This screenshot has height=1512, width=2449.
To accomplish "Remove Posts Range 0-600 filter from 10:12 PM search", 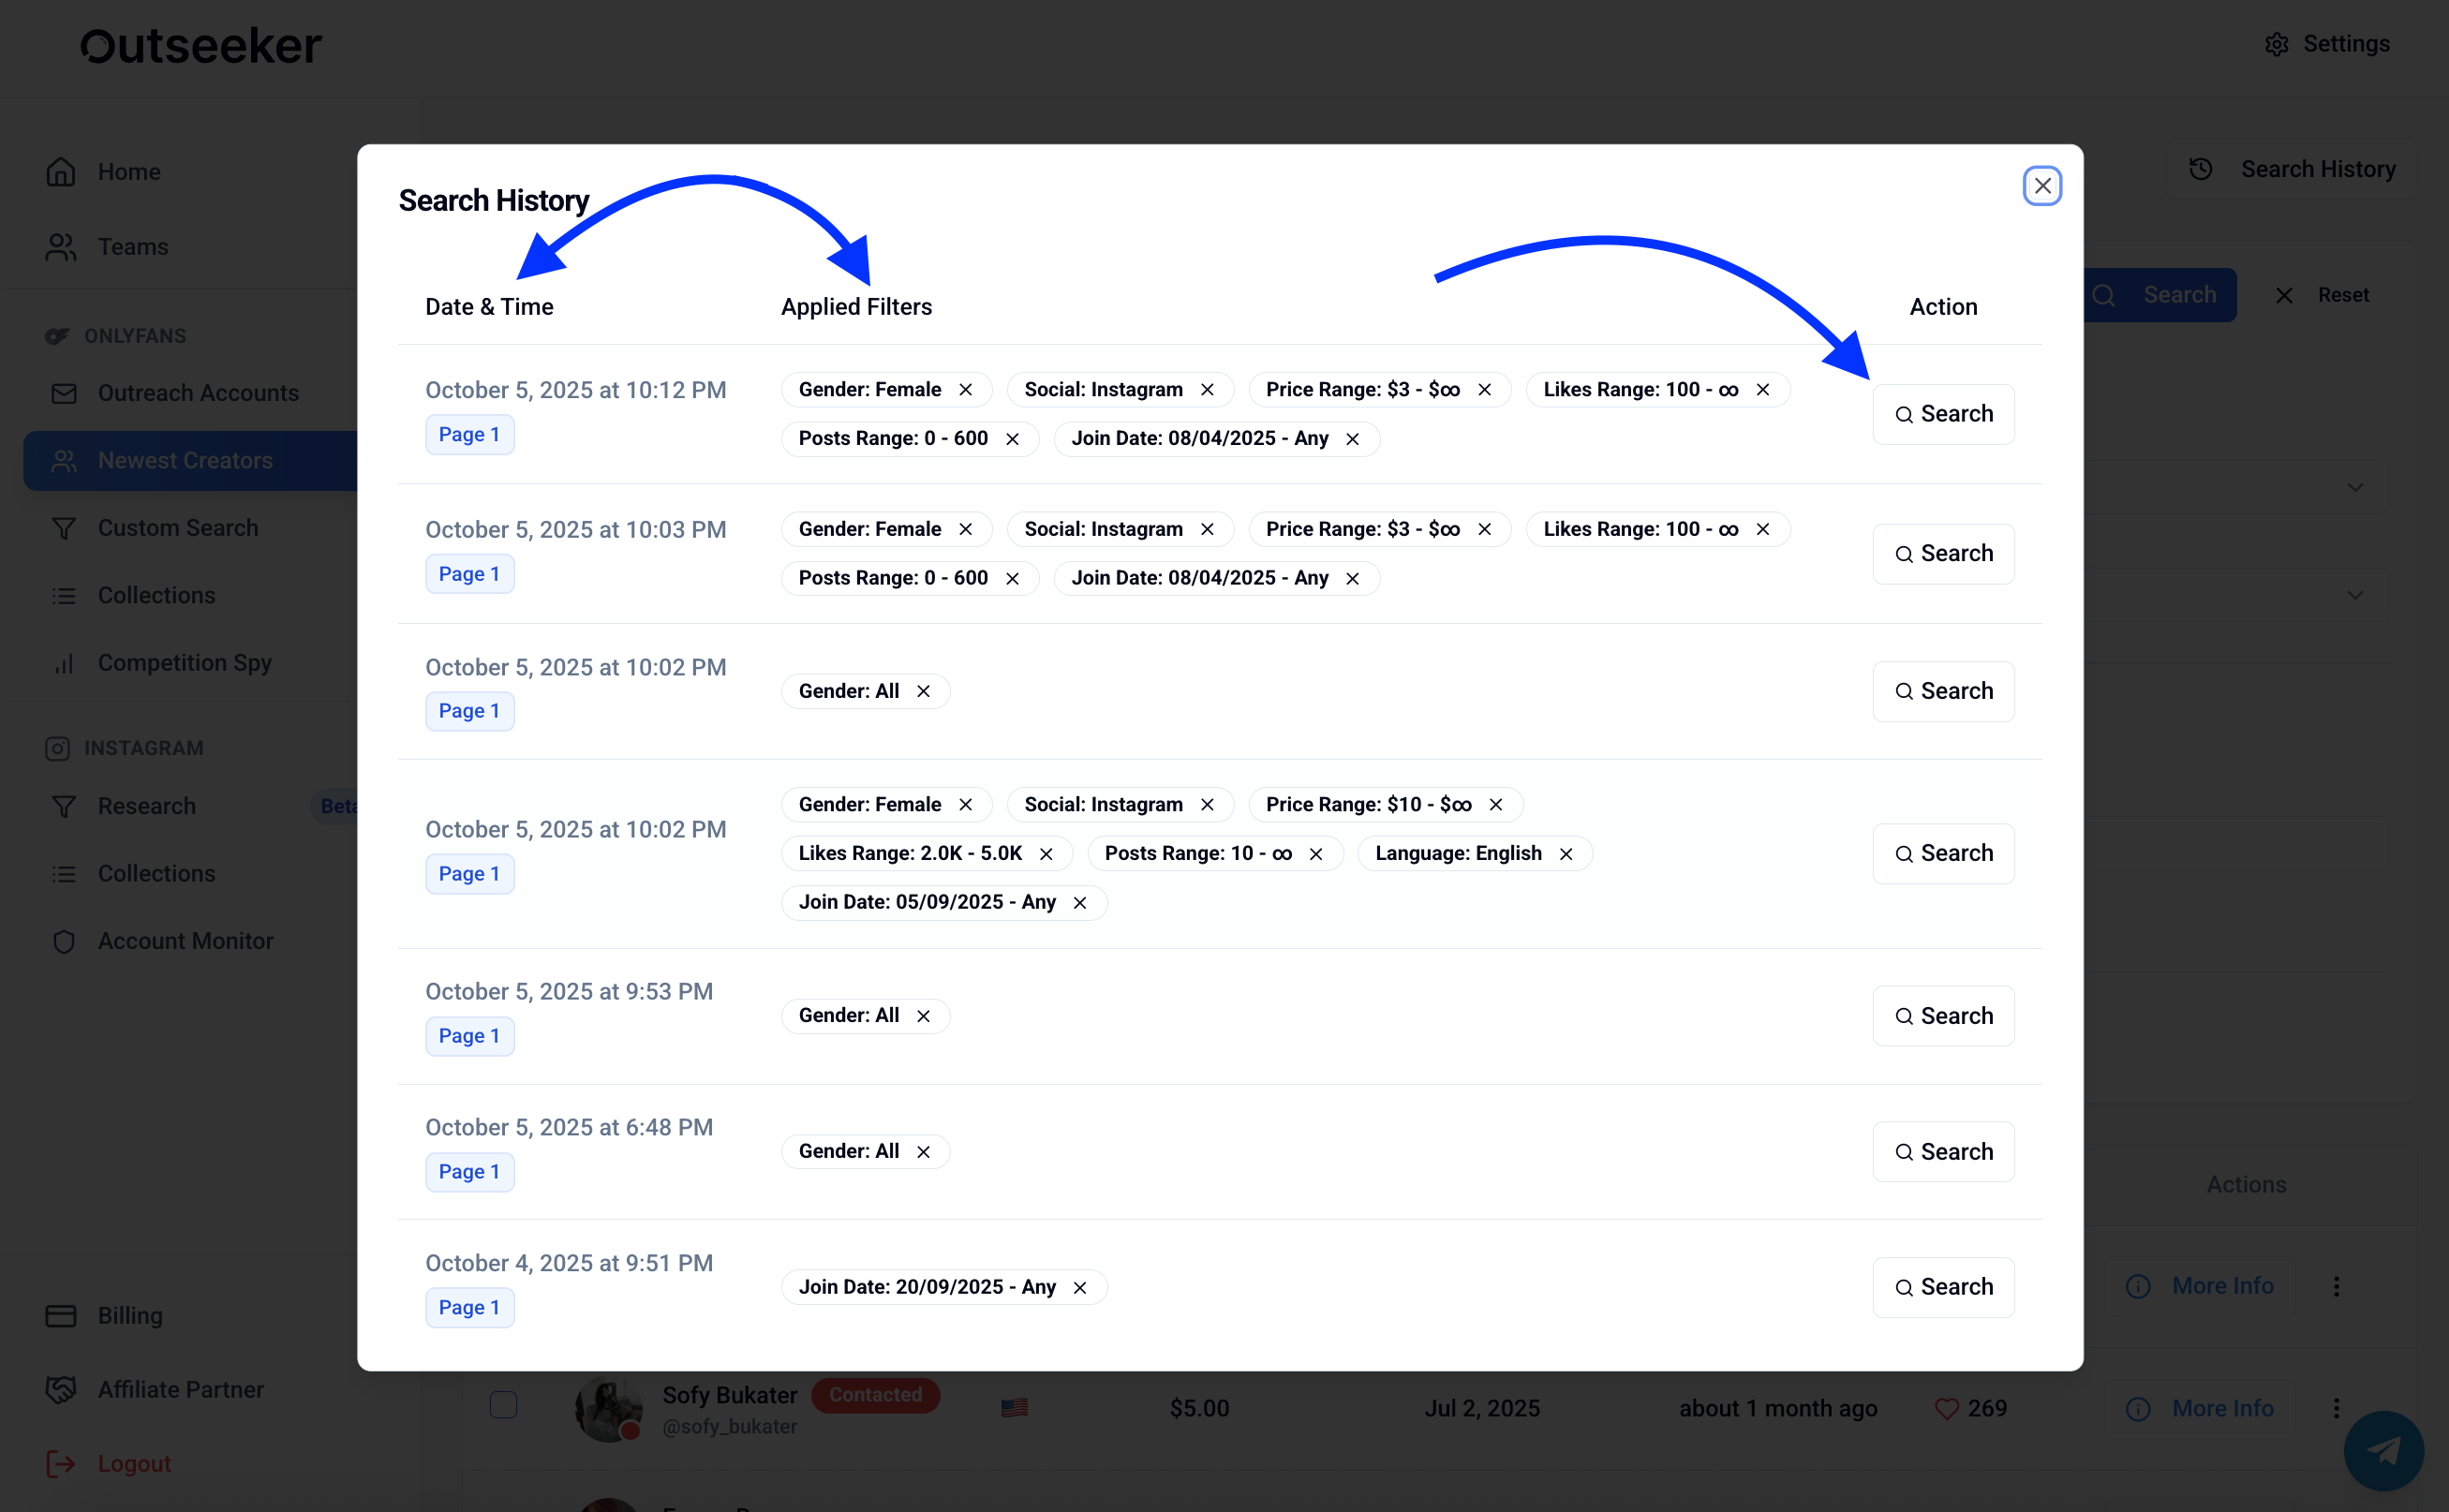I will [1013, 439].
